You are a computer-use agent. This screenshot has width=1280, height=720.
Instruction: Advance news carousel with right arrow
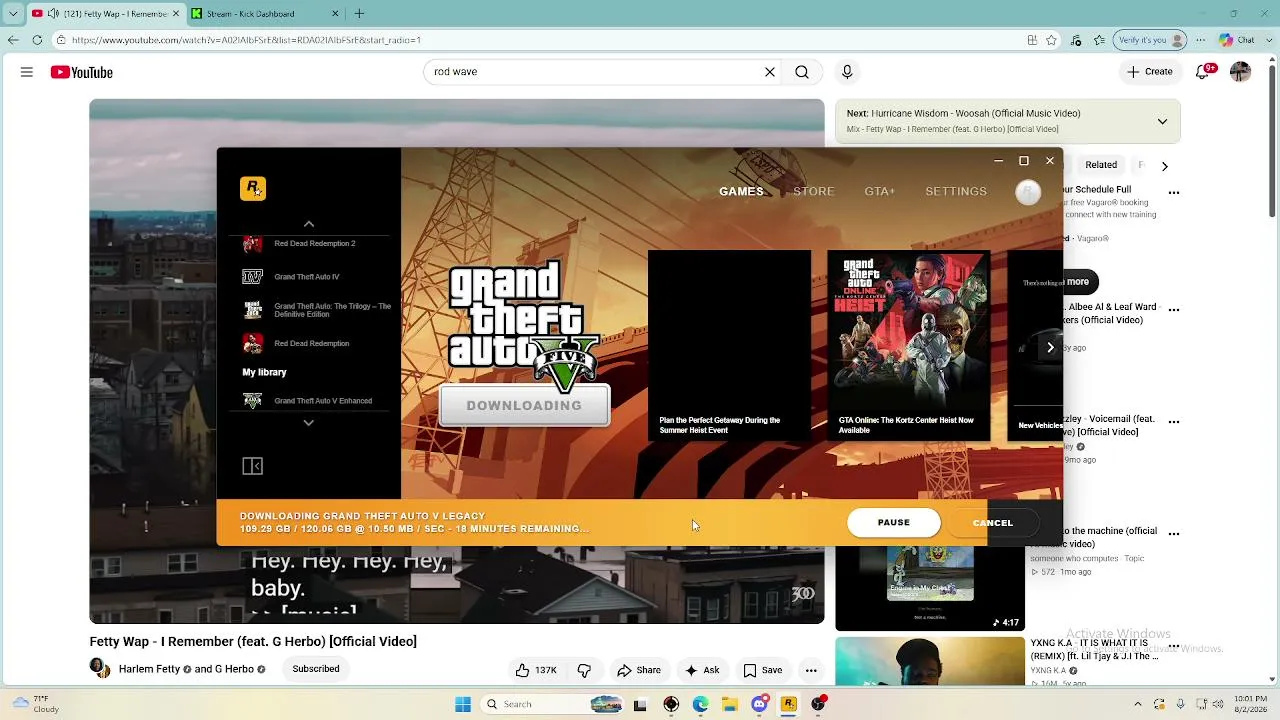tap(1050, 347)
